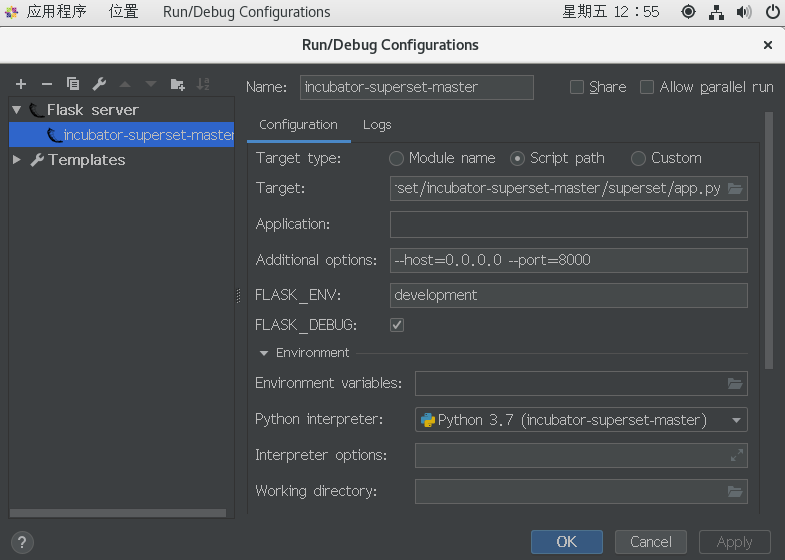Open the network status tray icon
The image size is (785, 560).
click(716, 12)
